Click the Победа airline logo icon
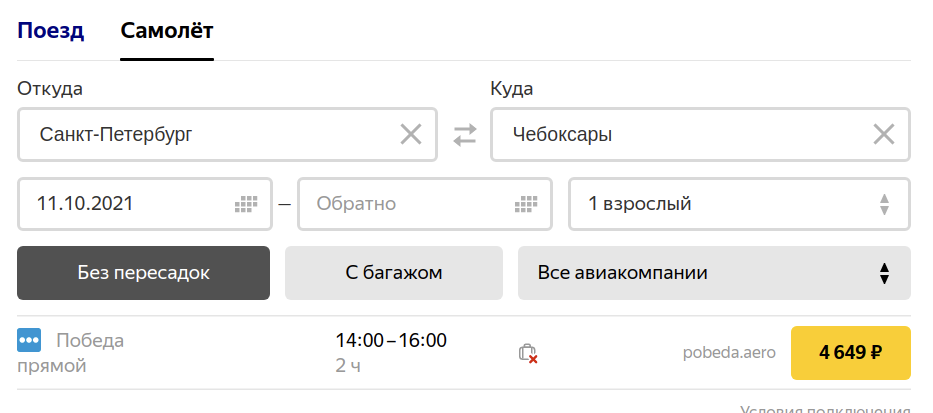933x413 pixels. [29, 340]
